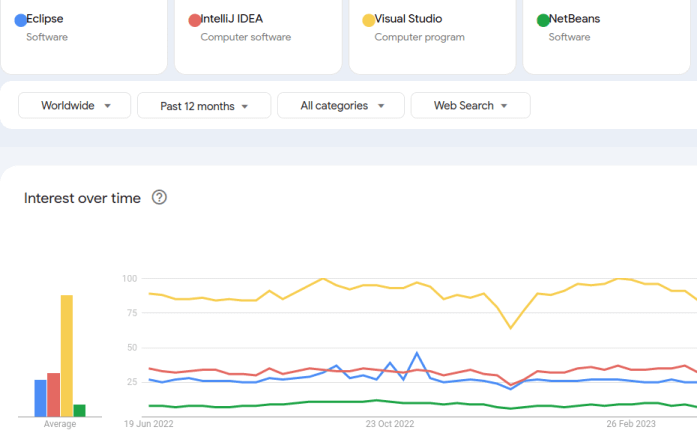
Task: Click the 'Computer software' subtitle under IntelliJ IDEA
Action: [245, 37]
